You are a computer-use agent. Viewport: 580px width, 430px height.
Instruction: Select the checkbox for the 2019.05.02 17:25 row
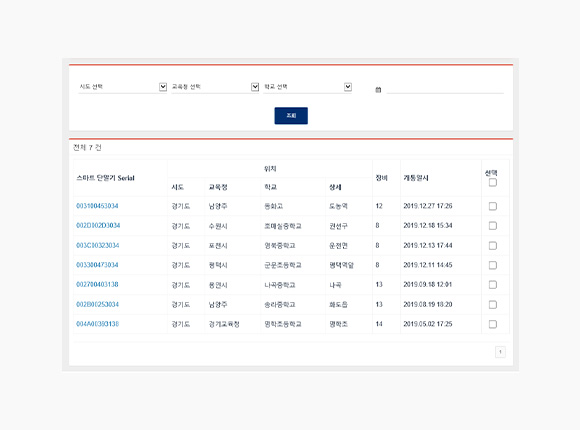pos(493,324)
